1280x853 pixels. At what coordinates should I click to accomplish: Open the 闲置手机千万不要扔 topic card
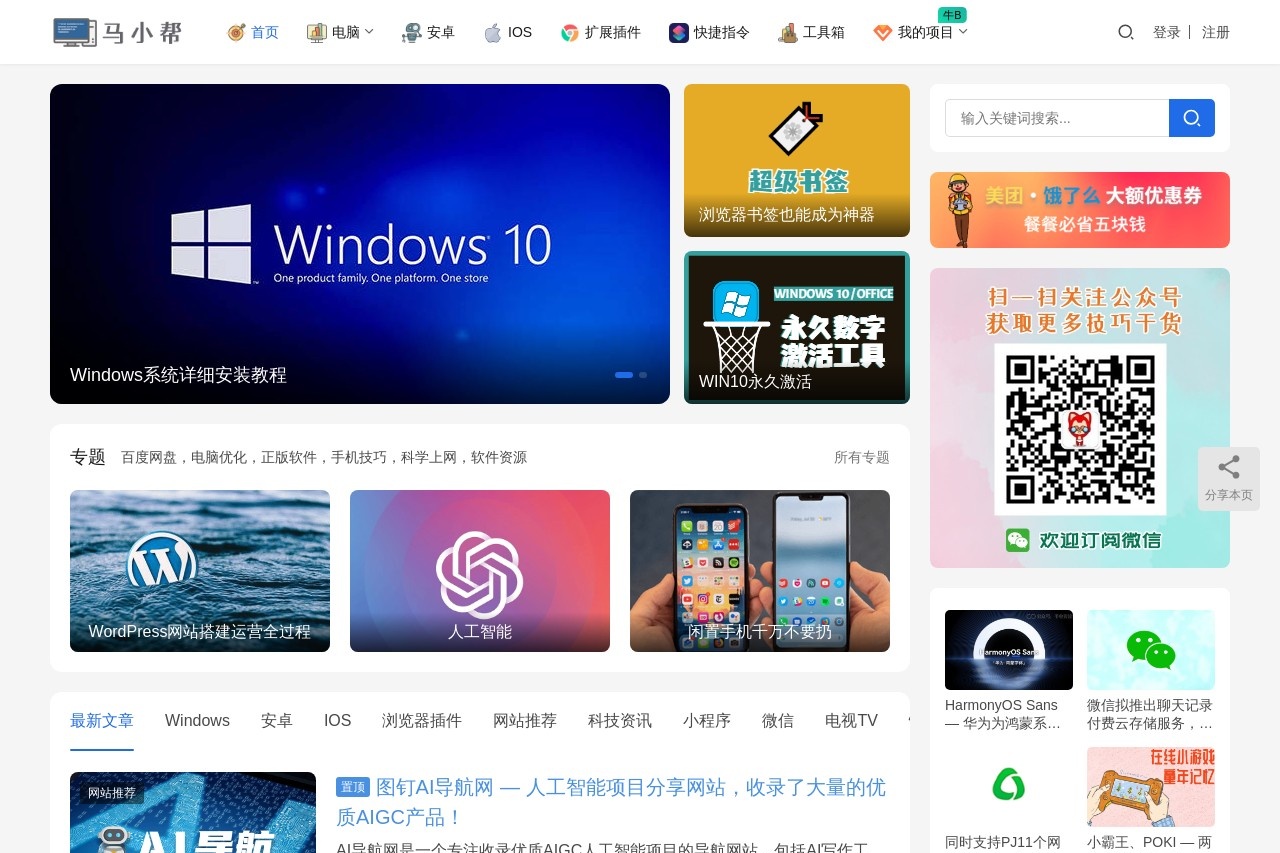tap(760, 571)
